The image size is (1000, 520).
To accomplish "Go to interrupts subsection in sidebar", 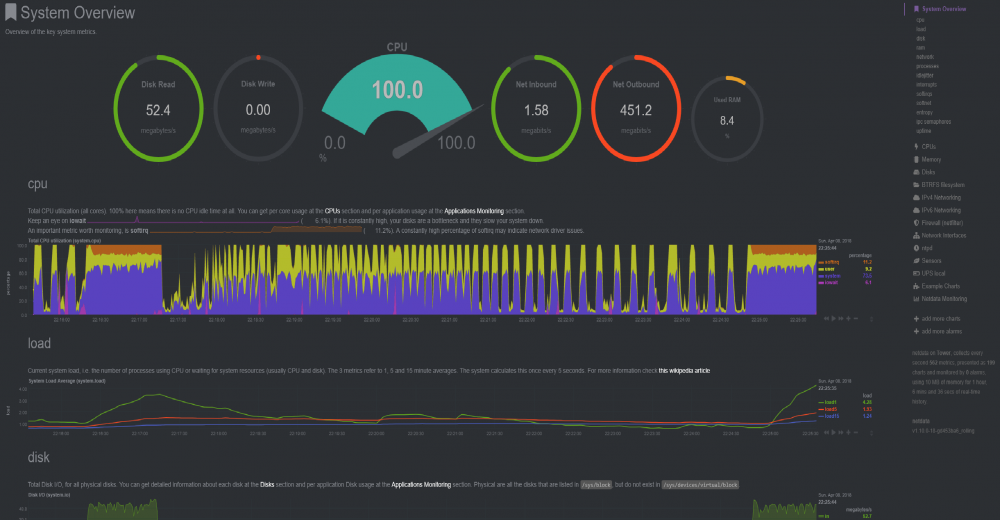I will coord(927,84).
